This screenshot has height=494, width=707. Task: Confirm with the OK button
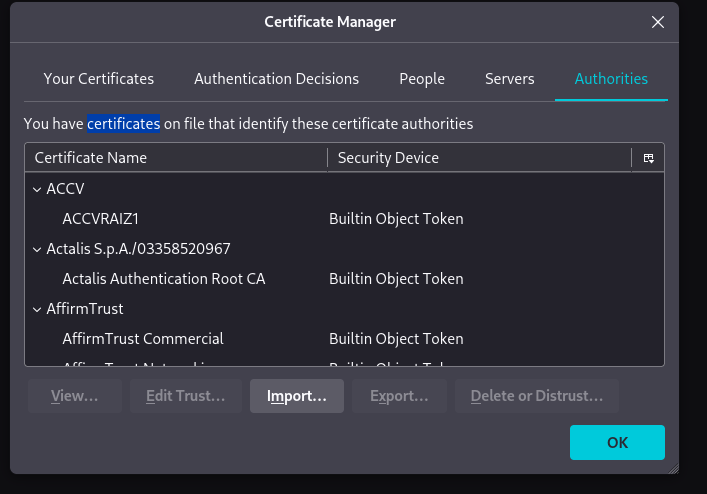[x=617, y=443]
